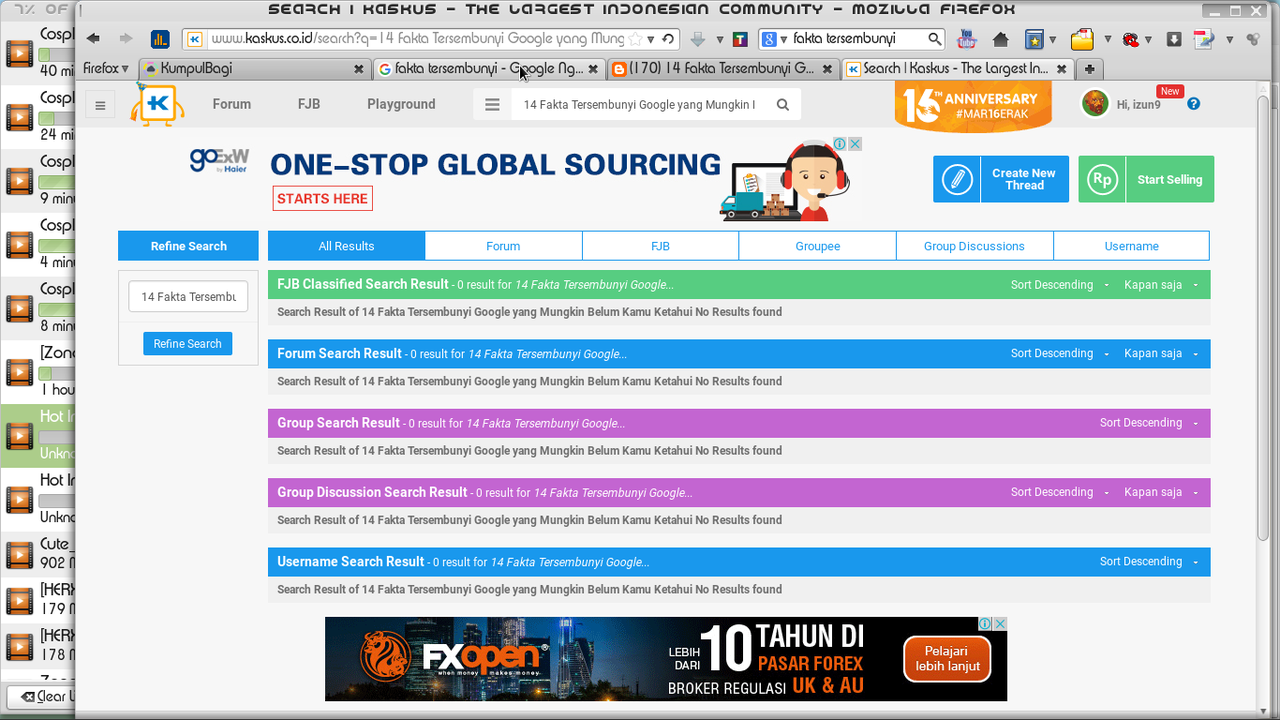Open URL history dropdown in address bar
The image size is (1280, 720).
click(x=651, y=39)
